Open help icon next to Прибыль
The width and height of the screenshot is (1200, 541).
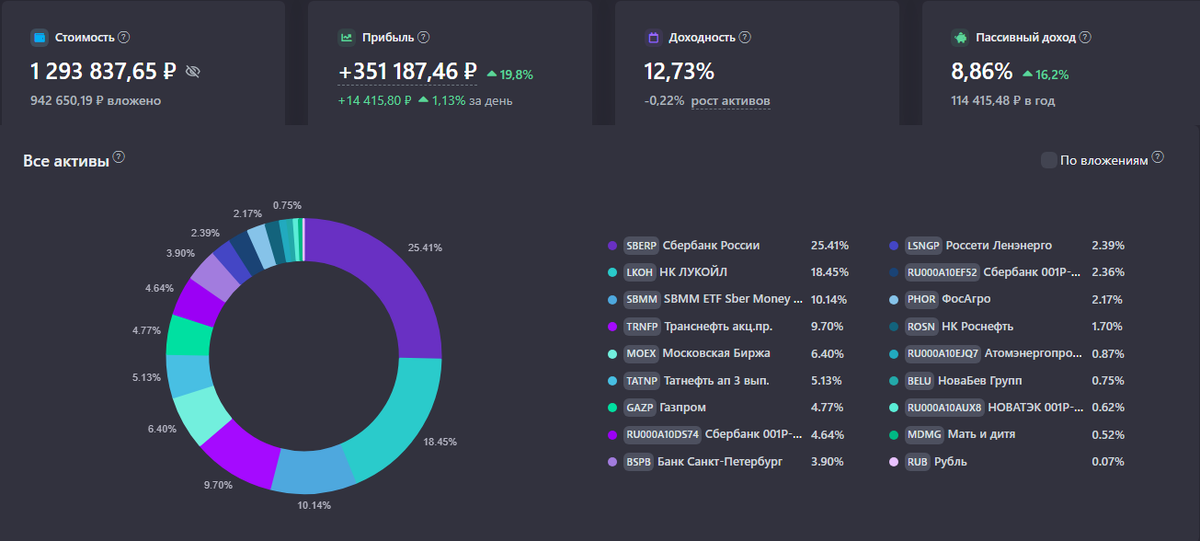click(423, 37)
